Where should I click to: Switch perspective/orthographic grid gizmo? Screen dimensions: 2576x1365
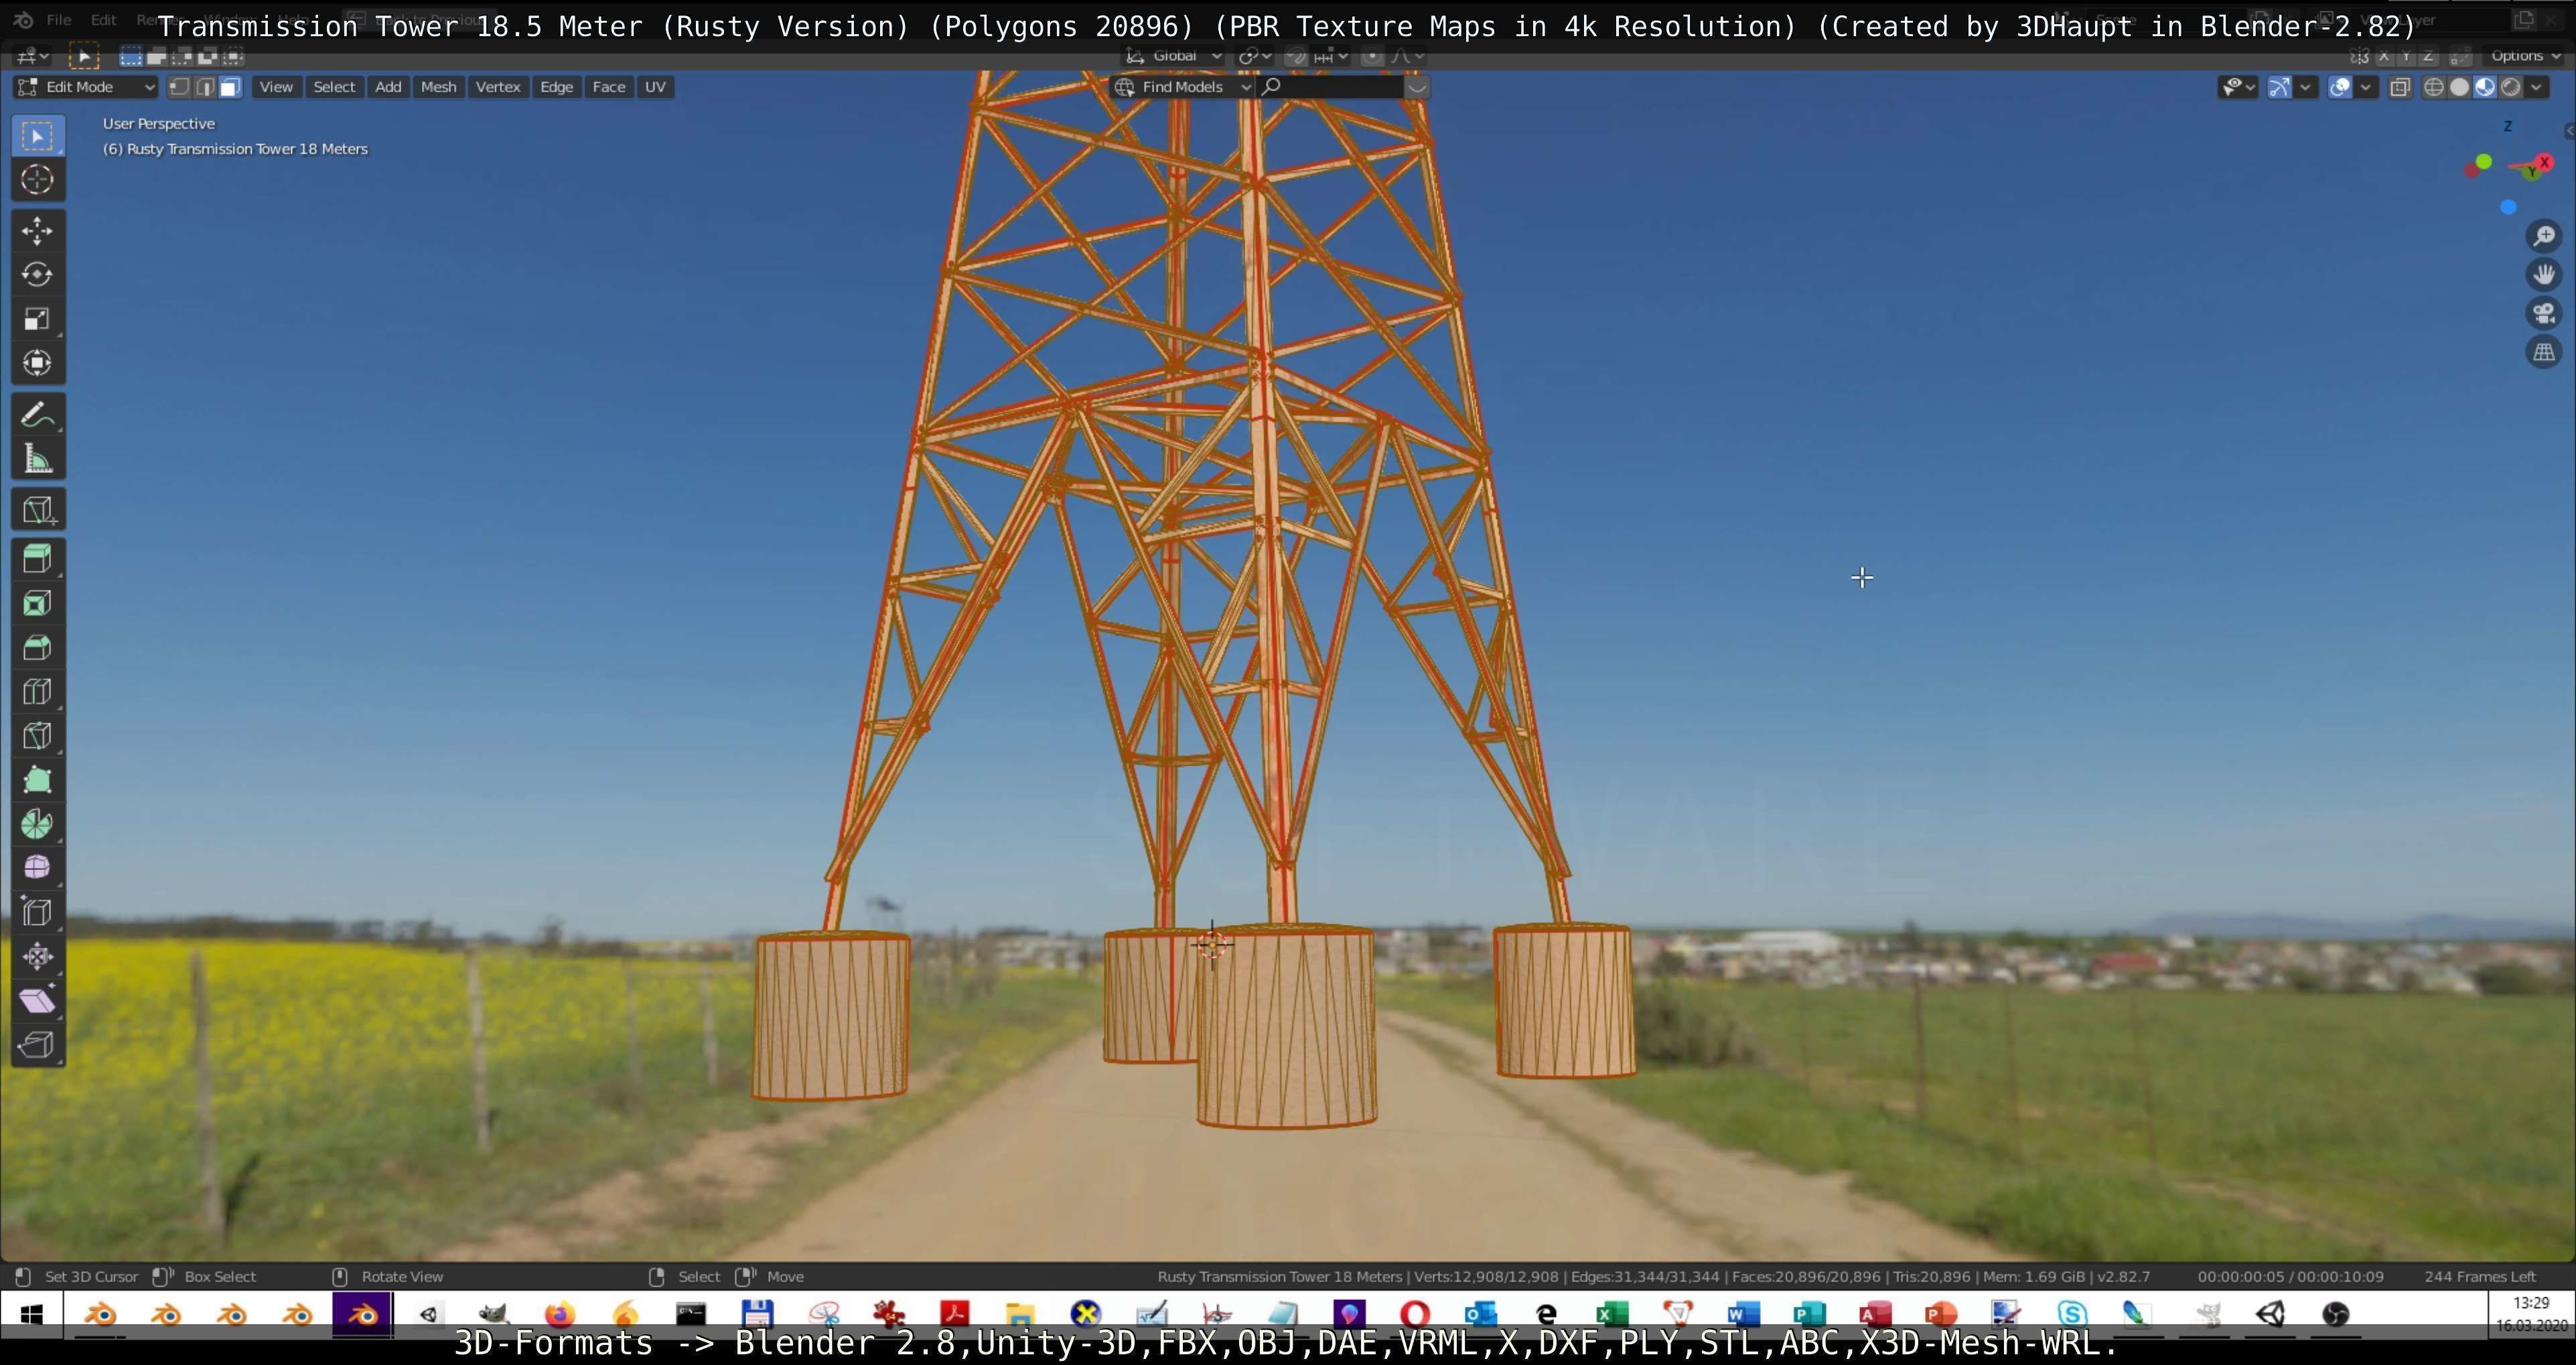point(2544,353)
